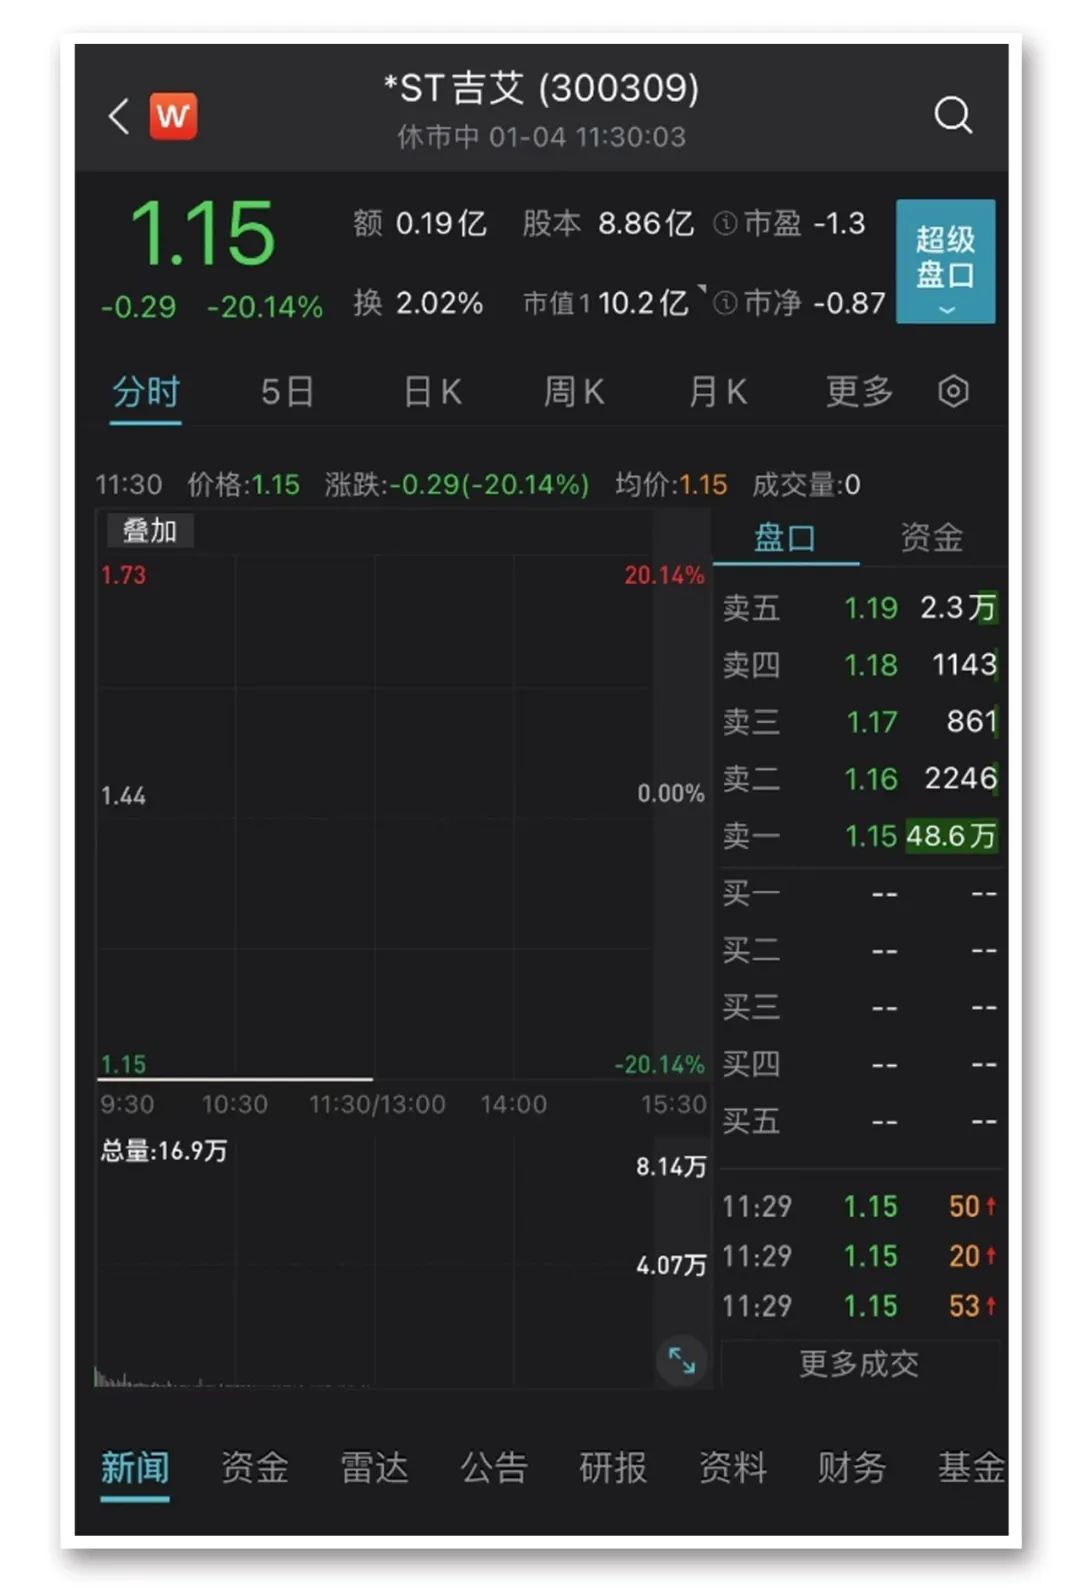Screen dimensions: 1080x1590
Task: Tap the large 1.15 current price
Action: [203, 234]
